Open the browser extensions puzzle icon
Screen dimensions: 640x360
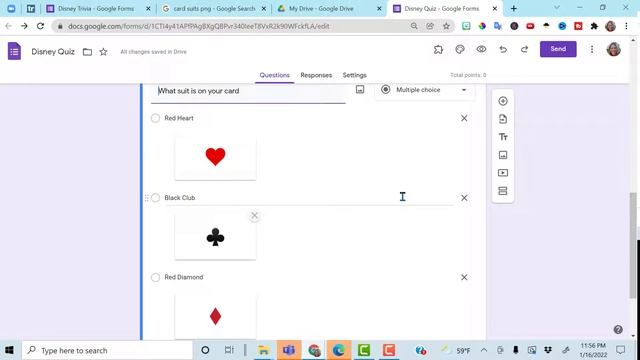[x=594, y=26]
